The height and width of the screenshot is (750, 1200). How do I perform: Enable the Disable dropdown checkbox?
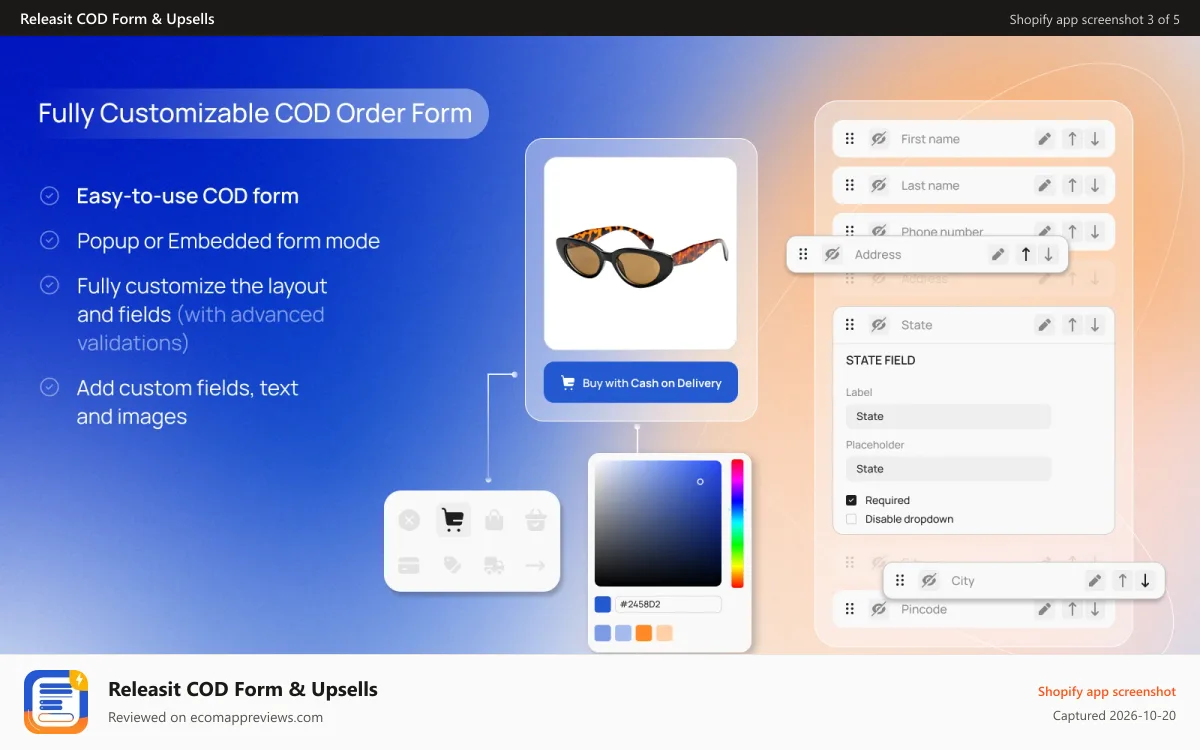[x=851, y=519]
